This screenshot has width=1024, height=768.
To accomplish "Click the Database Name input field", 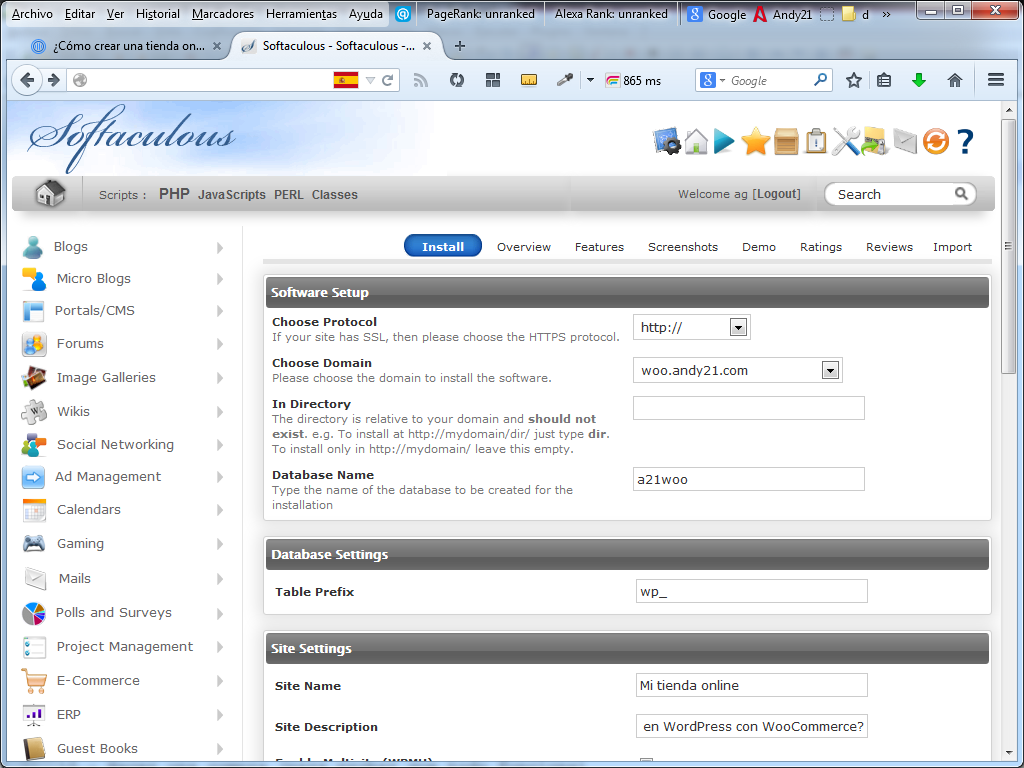I will coord(748,479).
